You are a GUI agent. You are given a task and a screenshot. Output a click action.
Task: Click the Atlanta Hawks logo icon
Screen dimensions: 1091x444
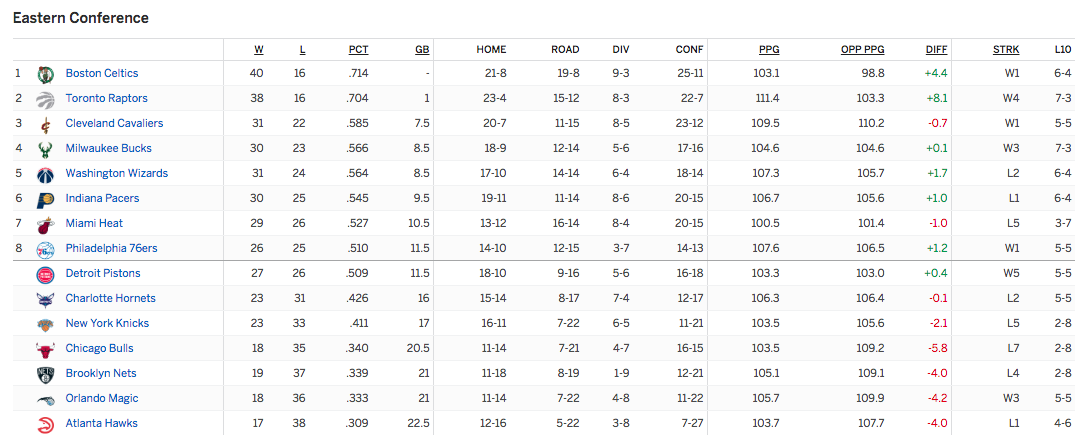coord(45,424)
